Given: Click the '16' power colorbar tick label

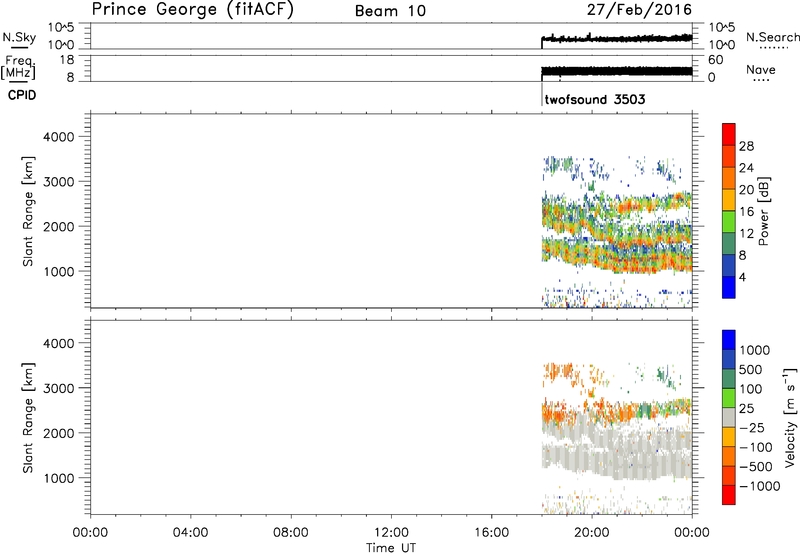Looking at the screenshot, I should 746,212.
